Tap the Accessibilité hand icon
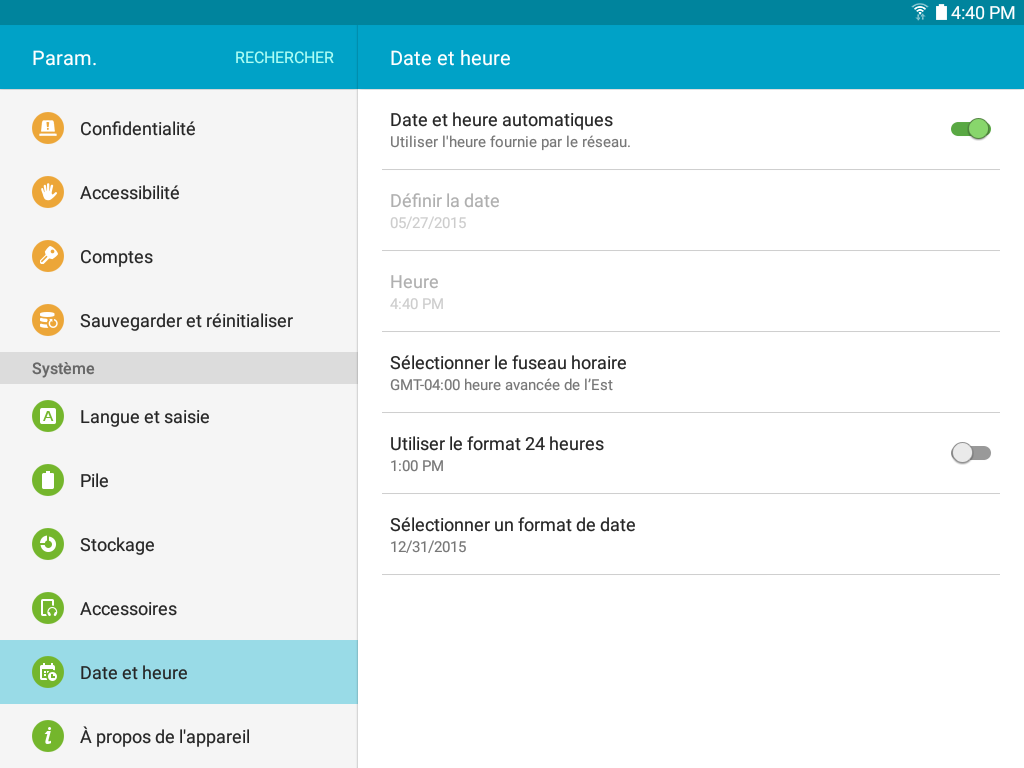Image resolution: width=1024 pixels, height=768 pixels. tap(48, 192)
